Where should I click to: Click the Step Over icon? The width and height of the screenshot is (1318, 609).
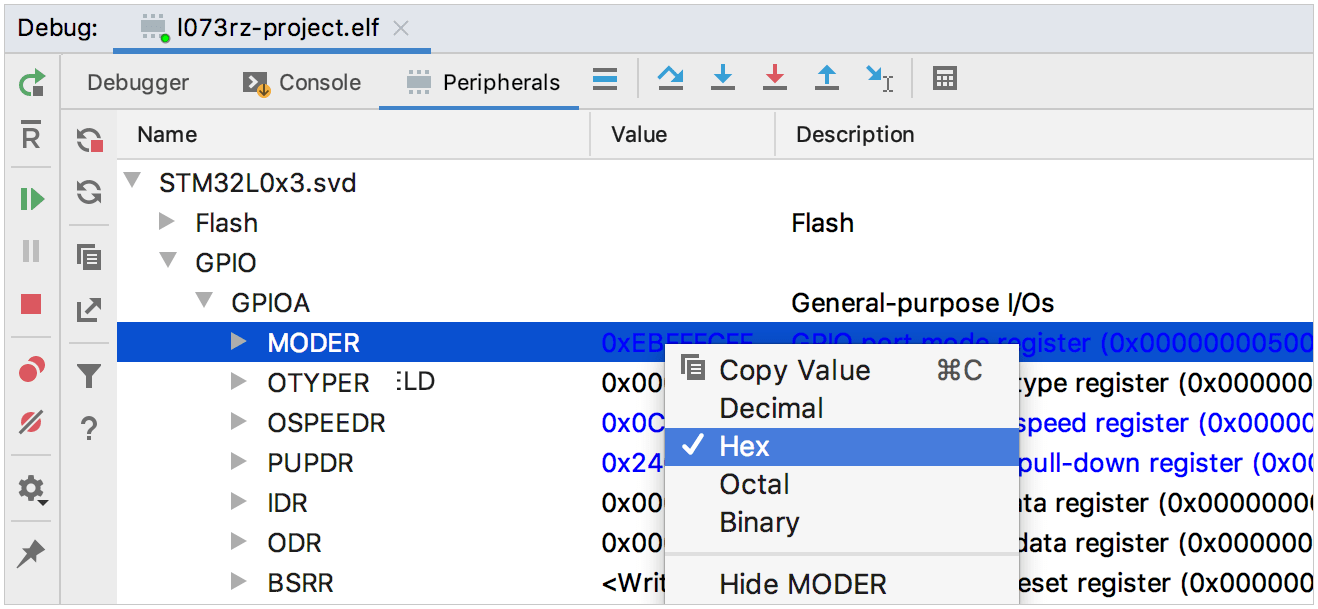point(670,80)
